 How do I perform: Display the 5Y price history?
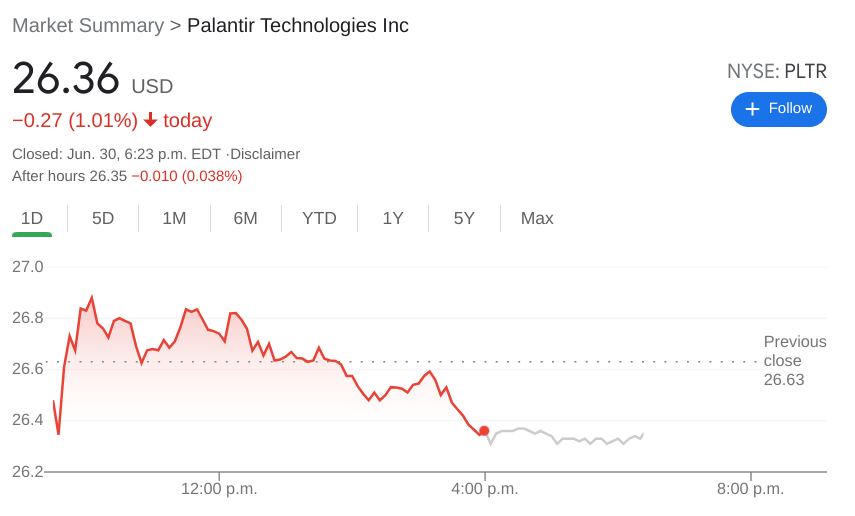click(464, 218)
